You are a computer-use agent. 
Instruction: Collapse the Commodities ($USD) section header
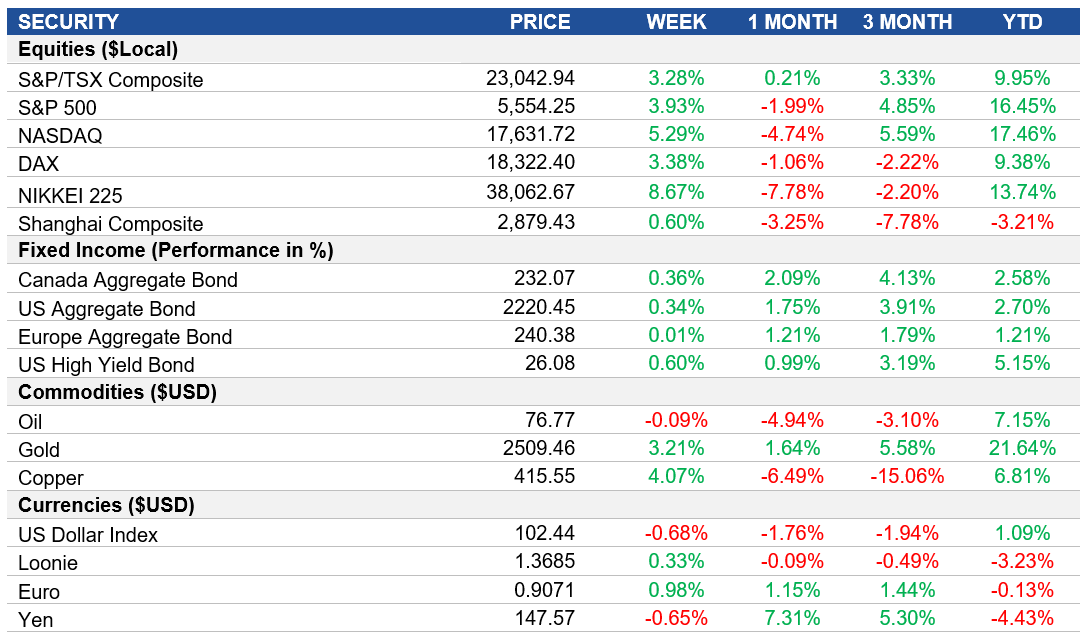[104, 392]
